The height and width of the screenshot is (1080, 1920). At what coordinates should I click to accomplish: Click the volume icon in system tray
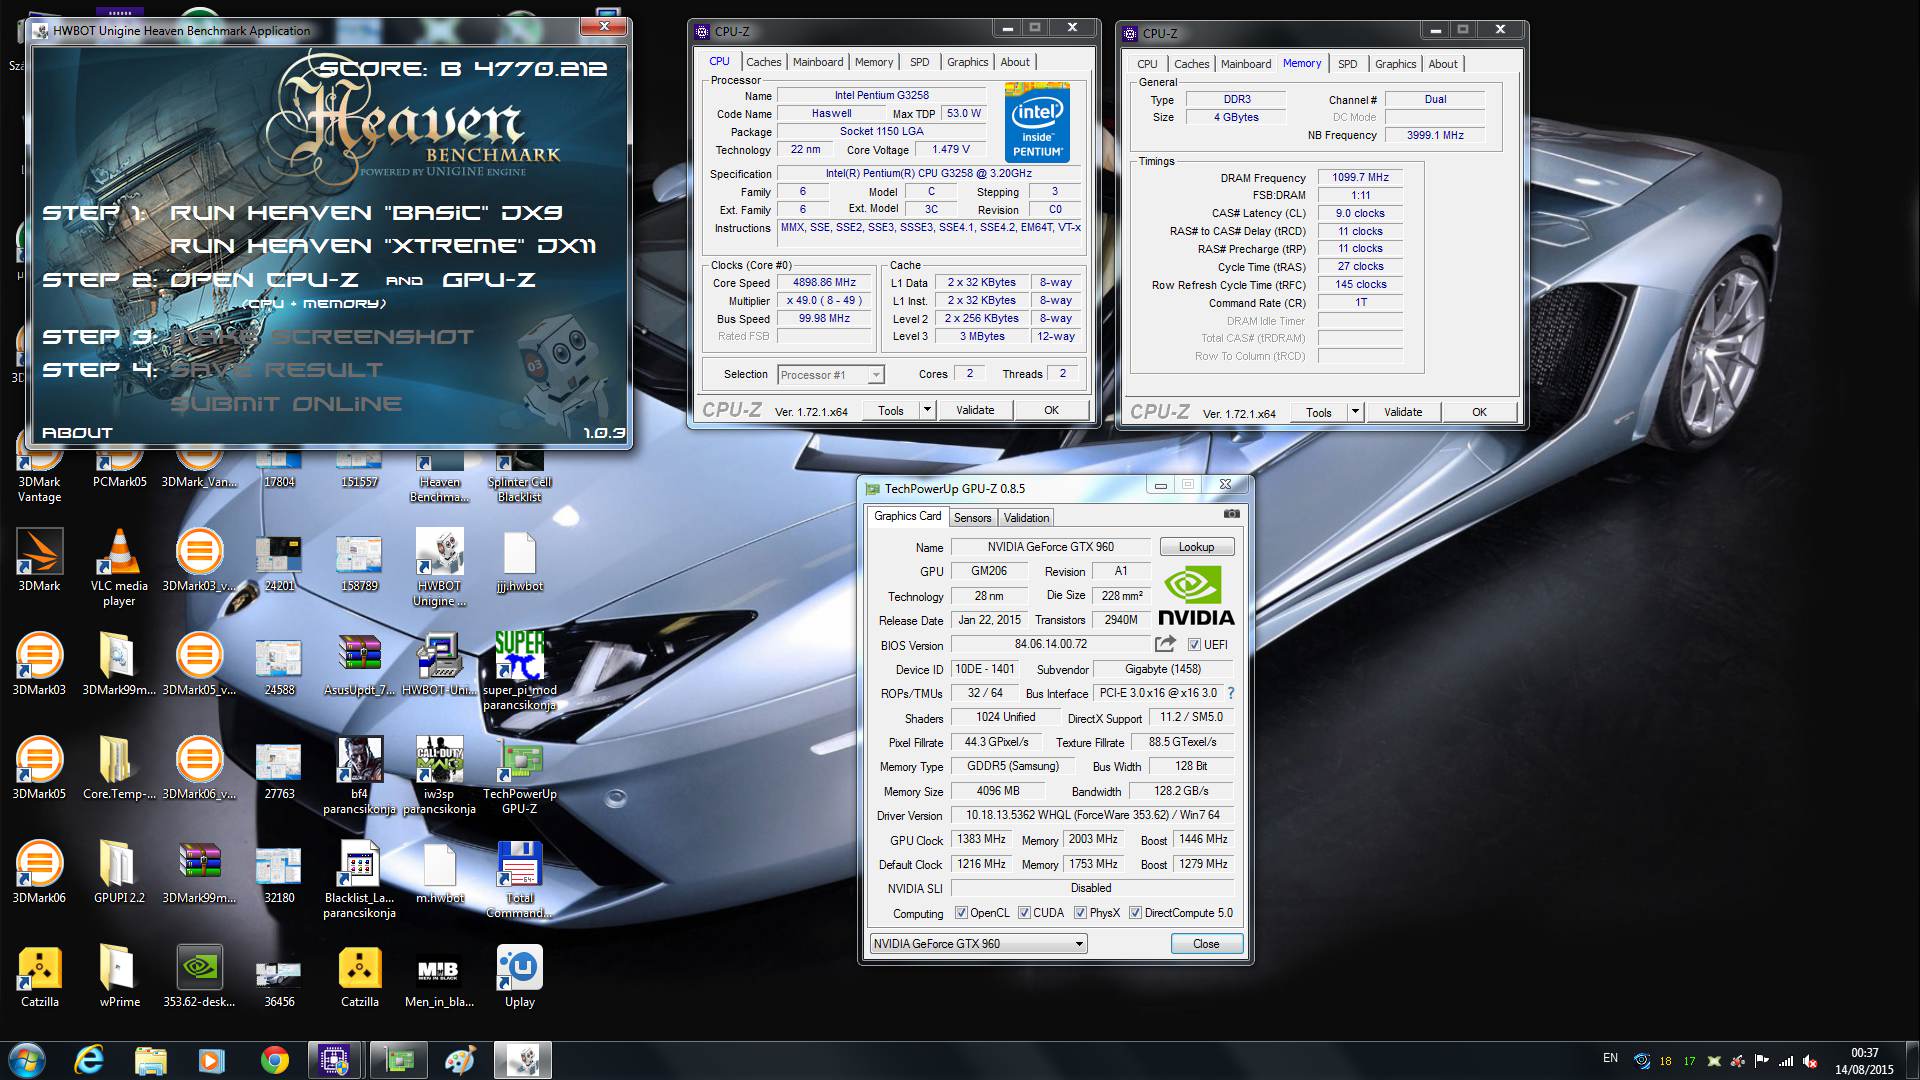(1811, 1061)
